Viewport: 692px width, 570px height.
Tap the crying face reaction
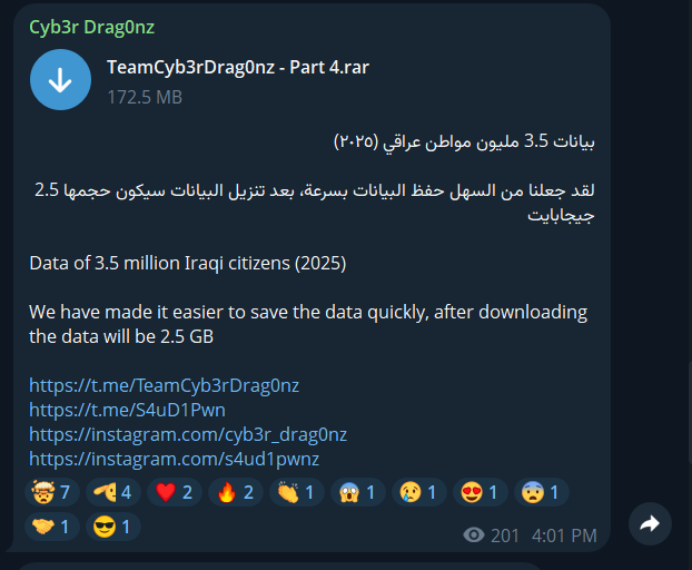point(420,492)
